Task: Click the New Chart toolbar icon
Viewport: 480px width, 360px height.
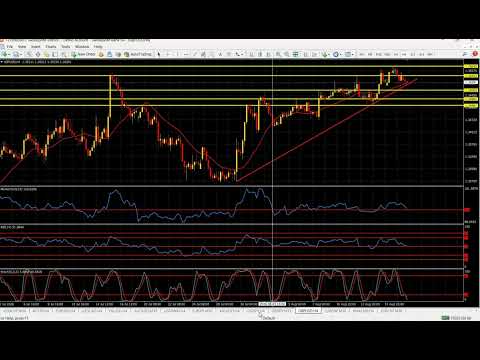Action: coord(5,54)
